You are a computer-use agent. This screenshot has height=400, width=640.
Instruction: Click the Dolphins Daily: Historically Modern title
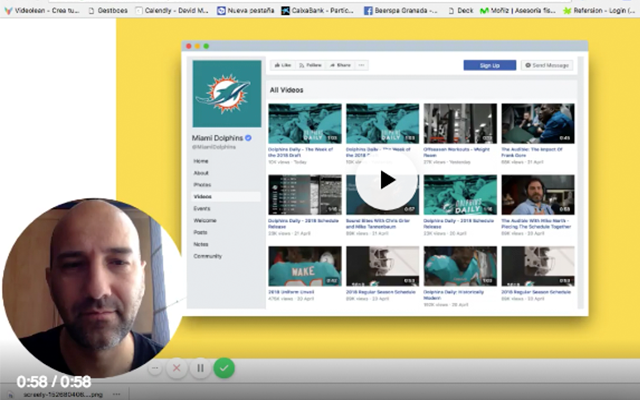click(453, 295)
